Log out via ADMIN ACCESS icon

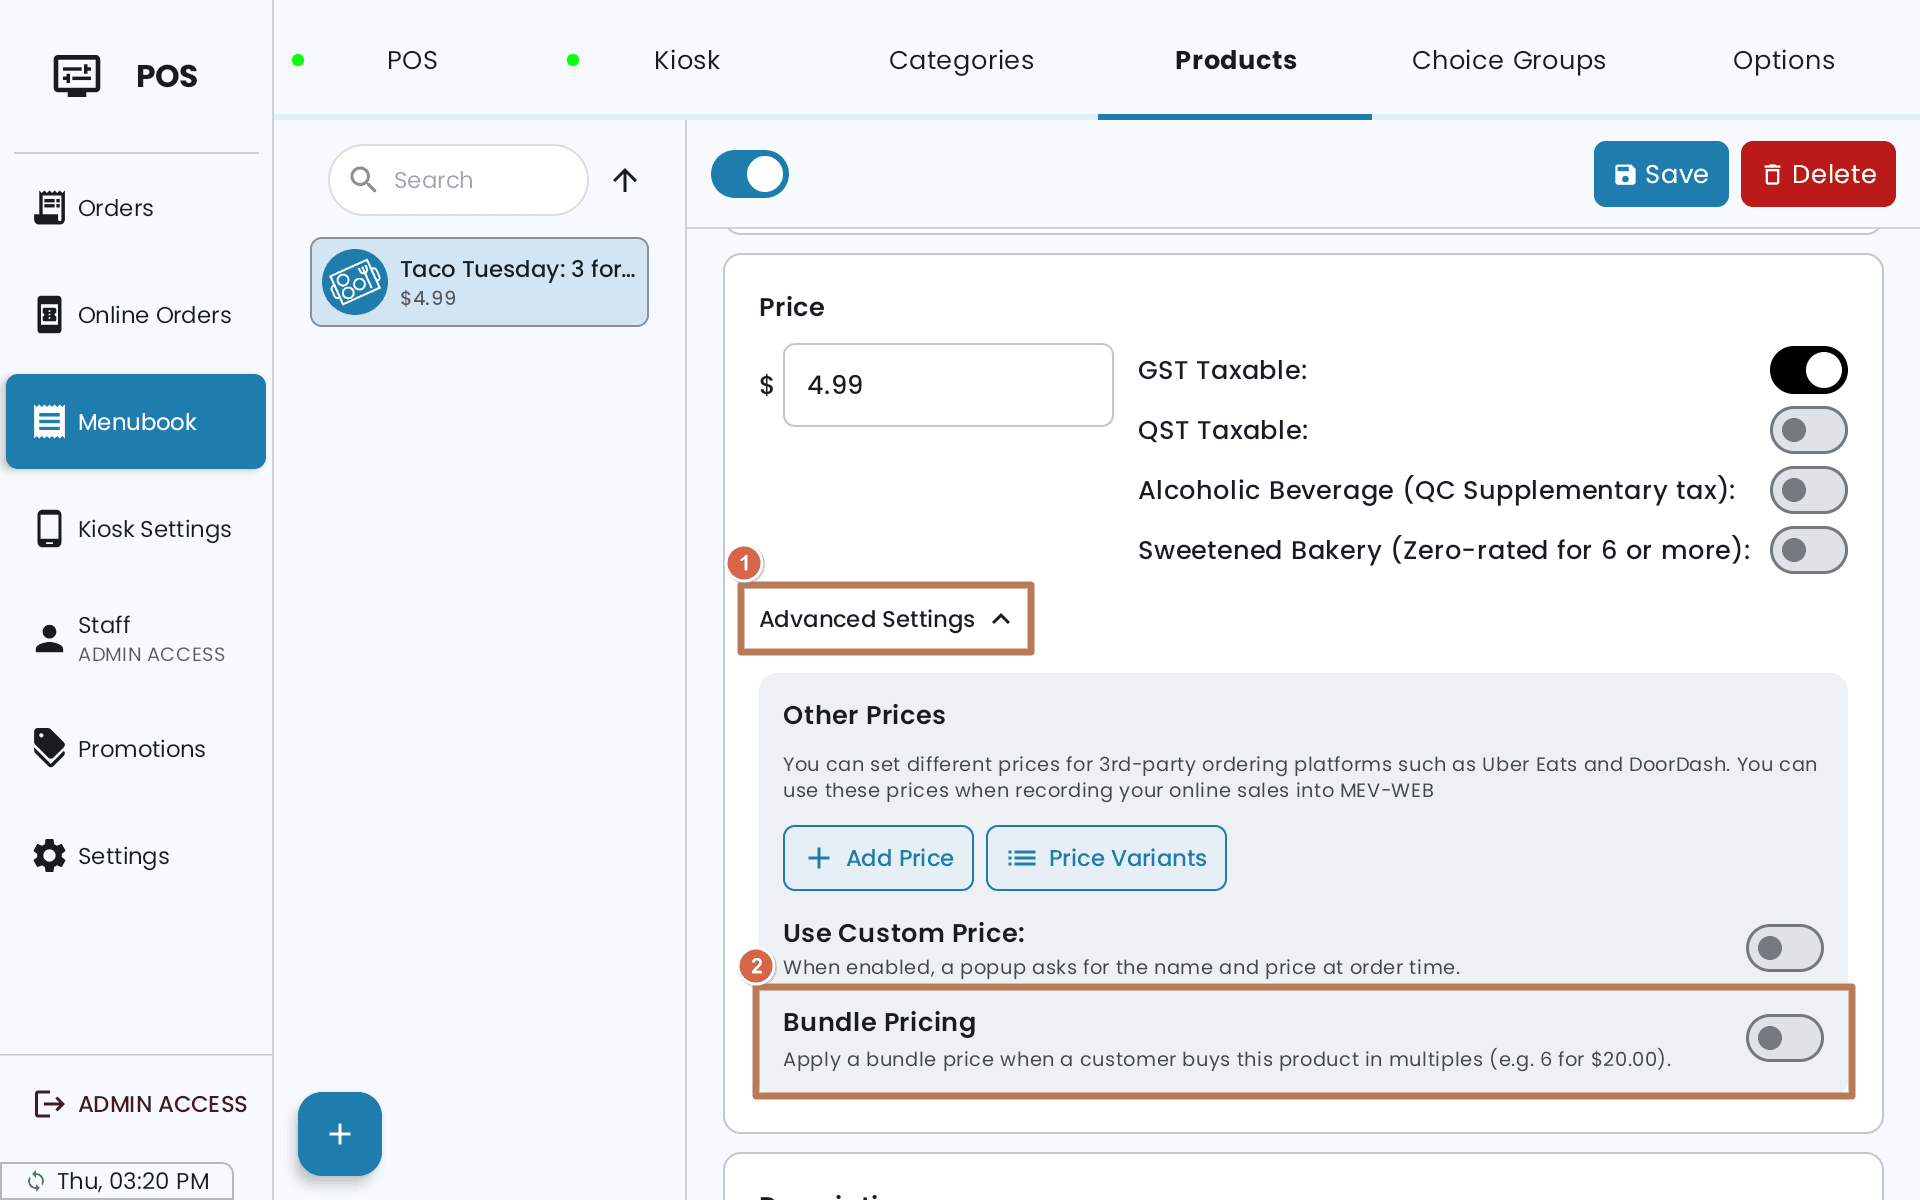pyautogui.click(x=49, y=1104)
